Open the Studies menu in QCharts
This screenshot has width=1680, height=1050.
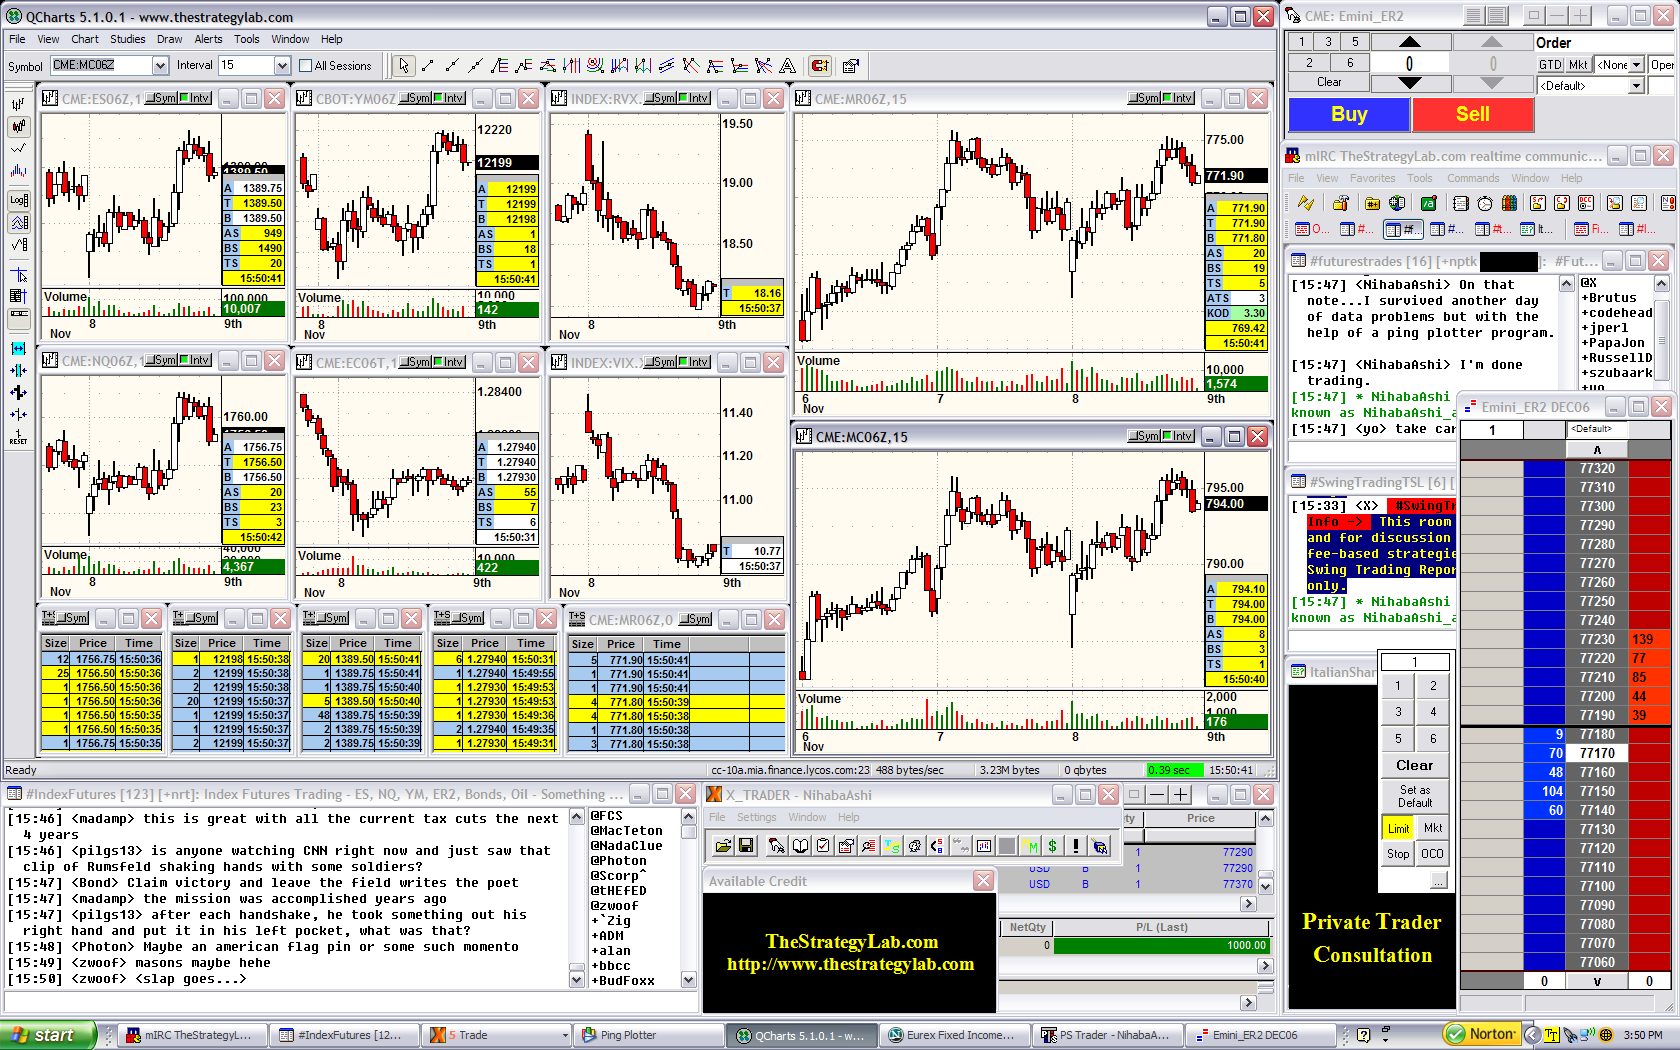coord(128,40)
